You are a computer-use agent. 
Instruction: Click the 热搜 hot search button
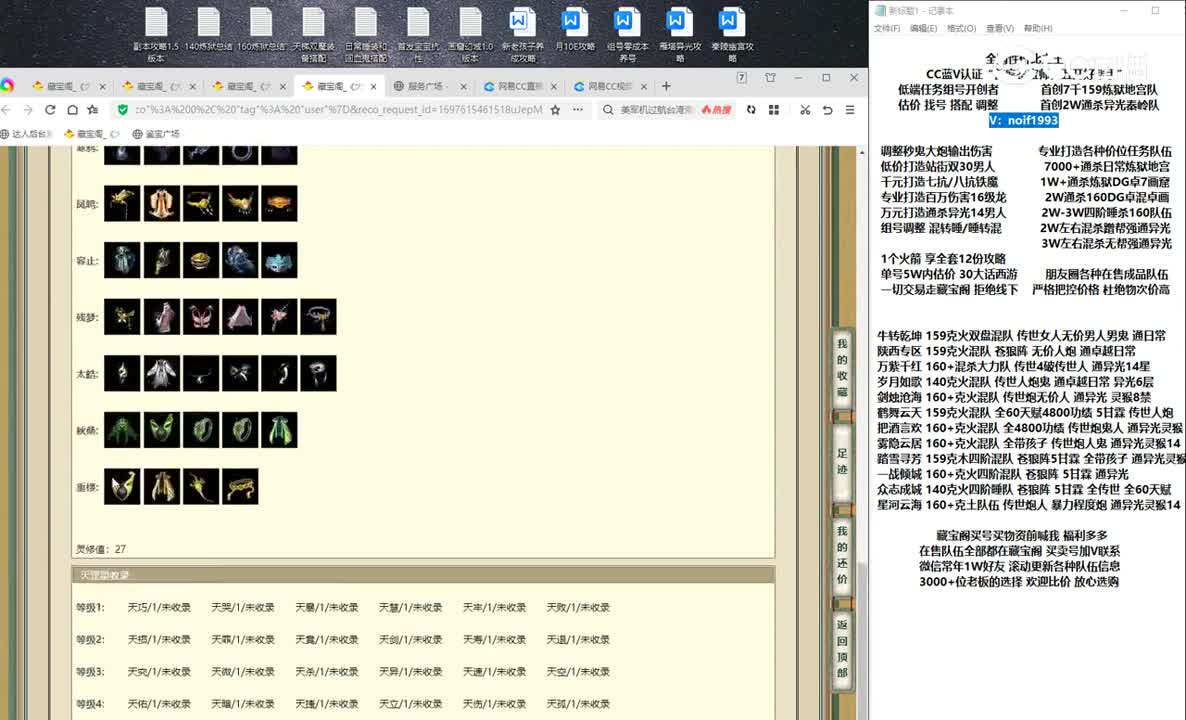(716, 110)
